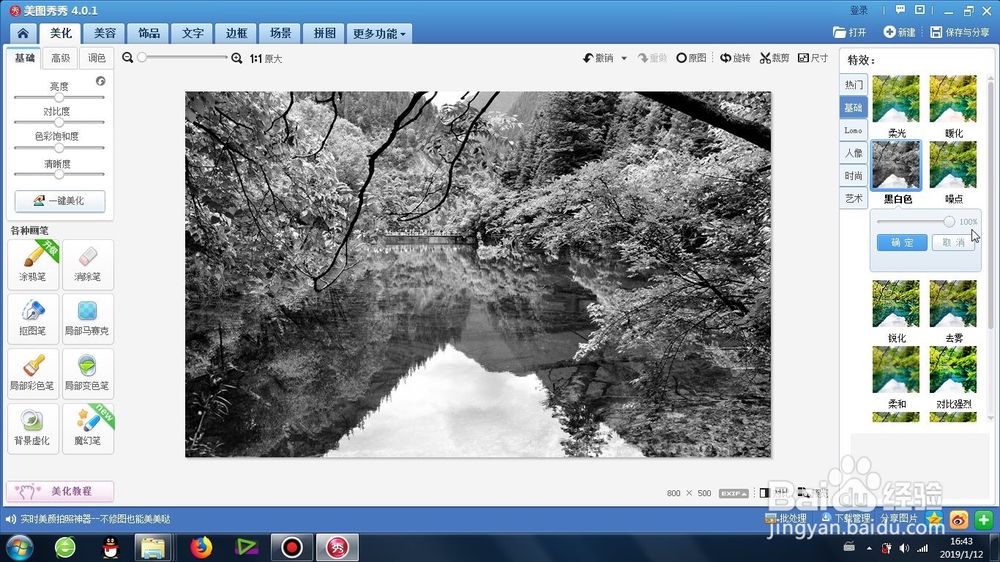Create new canvas with 新建
1000x562 pixels.
(x=899, y=32)
